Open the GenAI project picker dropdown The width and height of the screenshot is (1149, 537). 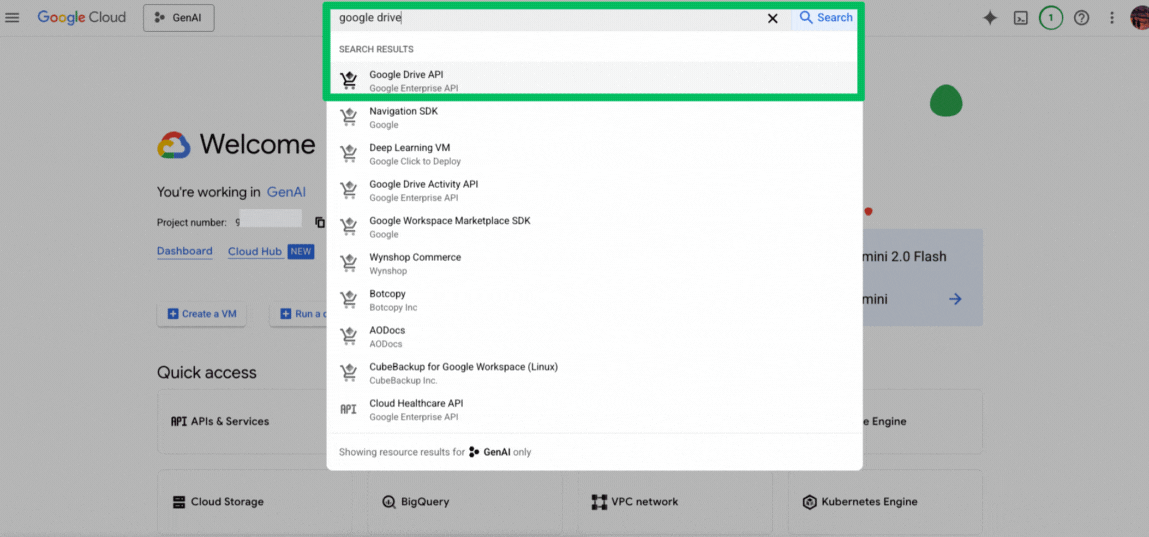tap(178, 18)
